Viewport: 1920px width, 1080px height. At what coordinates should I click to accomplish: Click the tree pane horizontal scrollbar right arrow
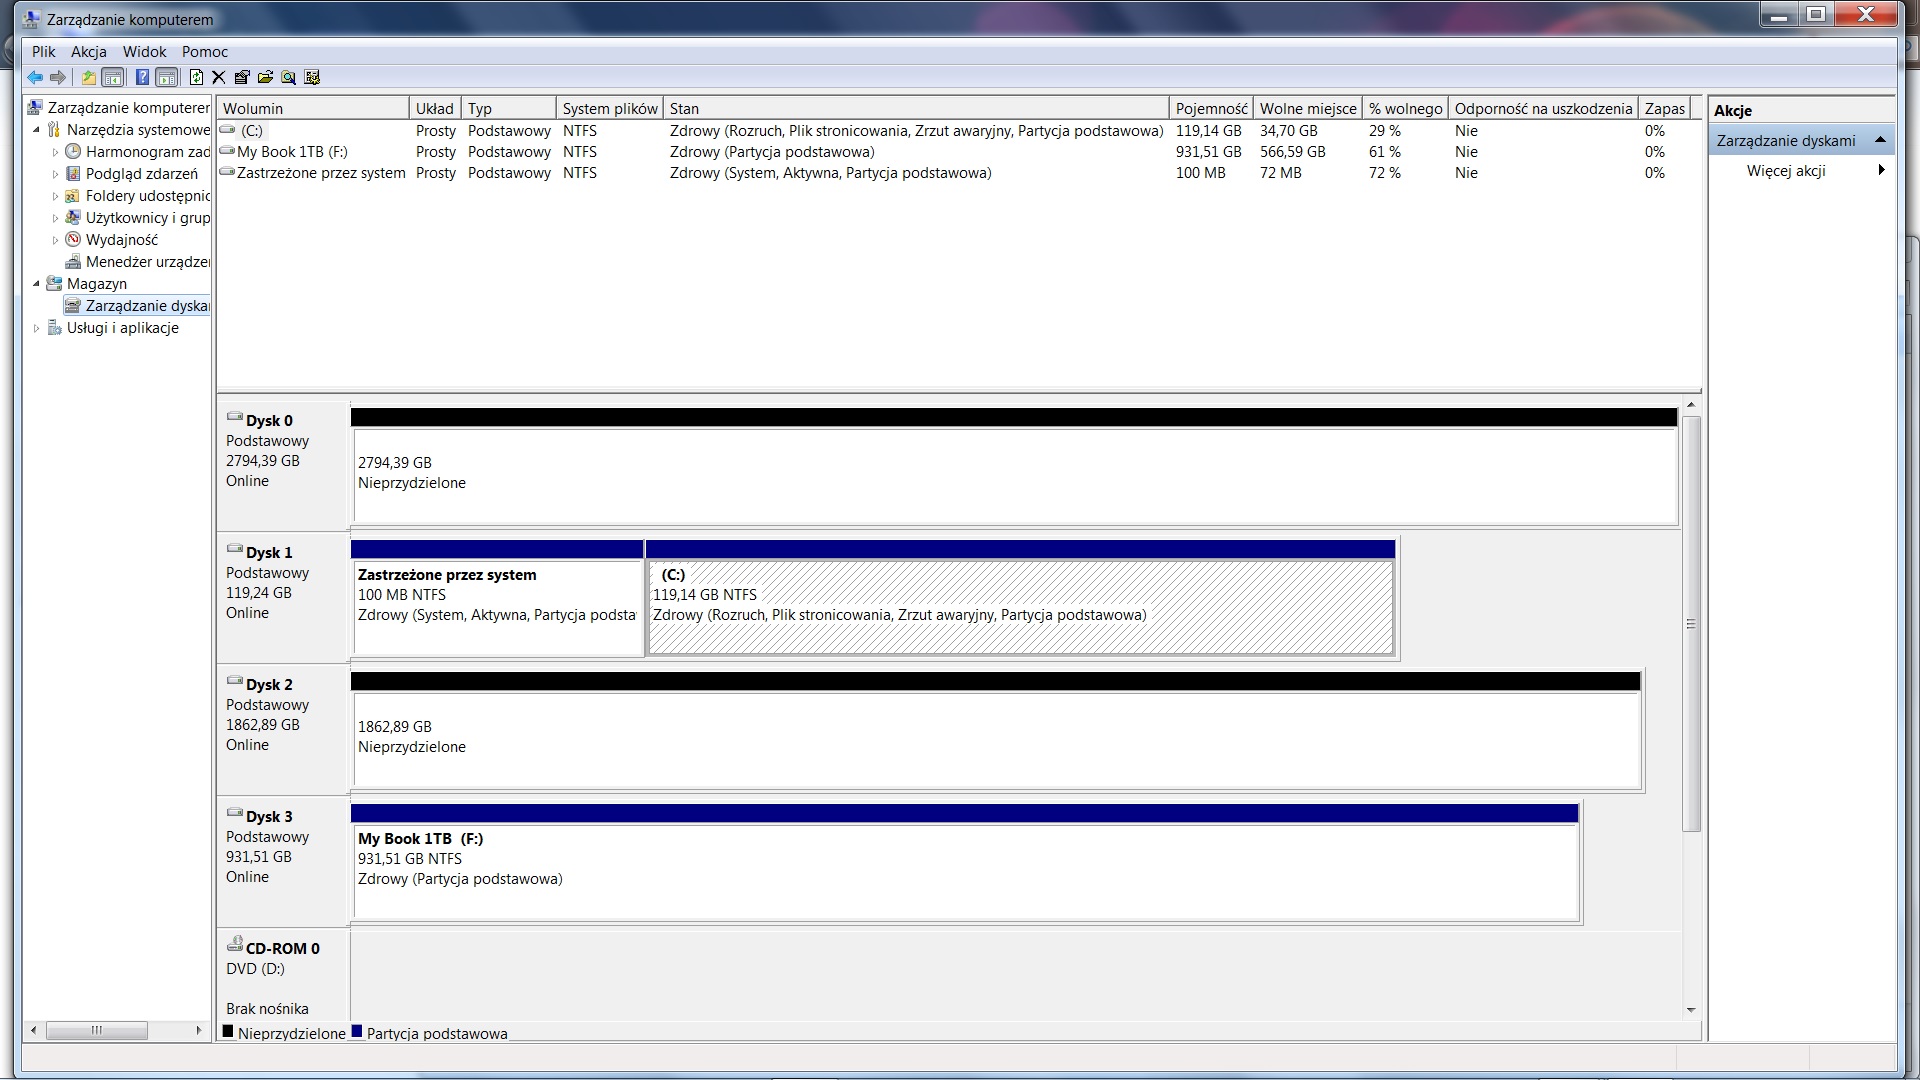(198, 1030)
